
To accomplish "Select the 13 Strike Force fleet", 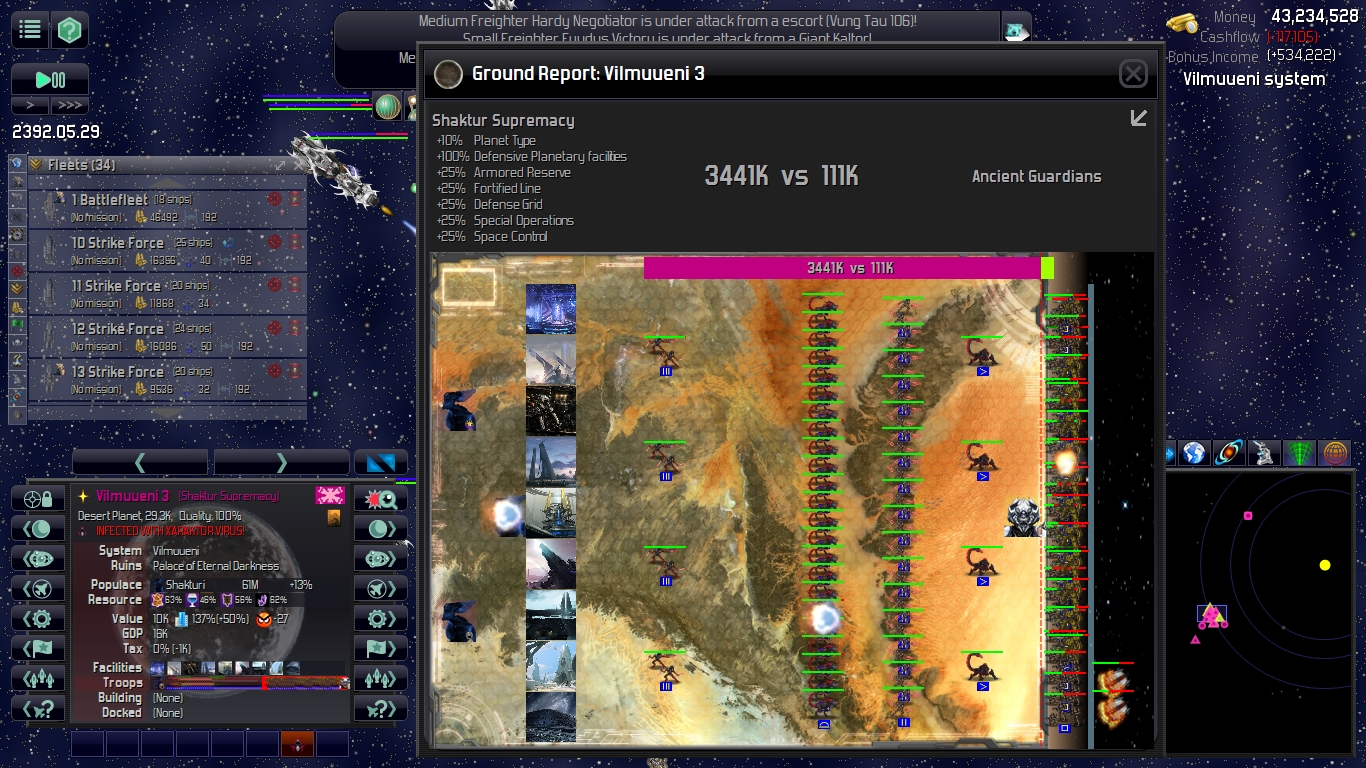I will click(x=167, y=380).
